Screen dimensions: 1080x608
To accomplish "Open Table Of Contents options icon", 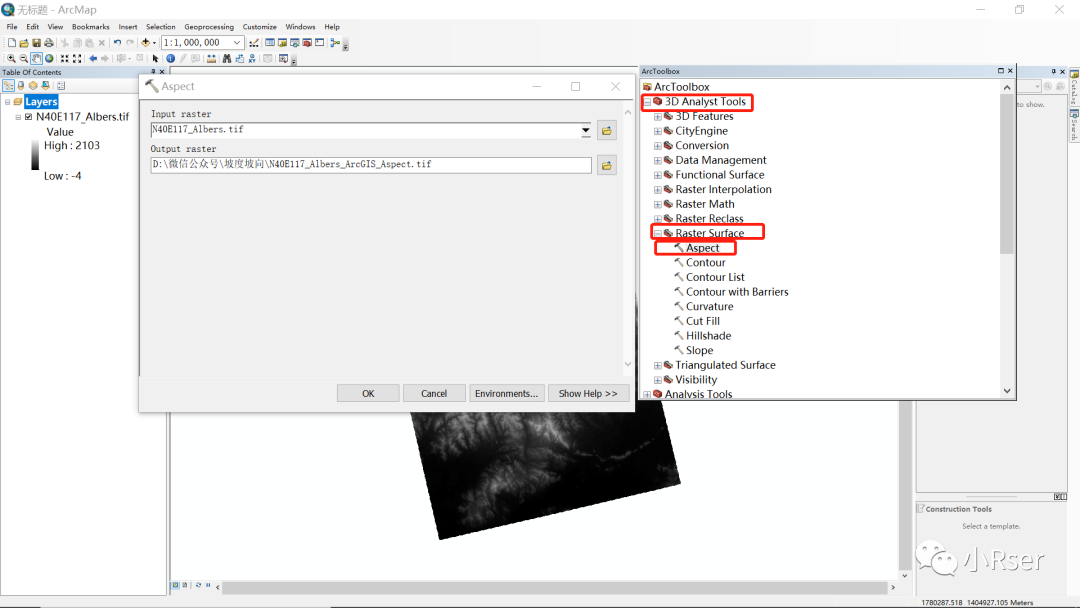I will click(61, 85).
